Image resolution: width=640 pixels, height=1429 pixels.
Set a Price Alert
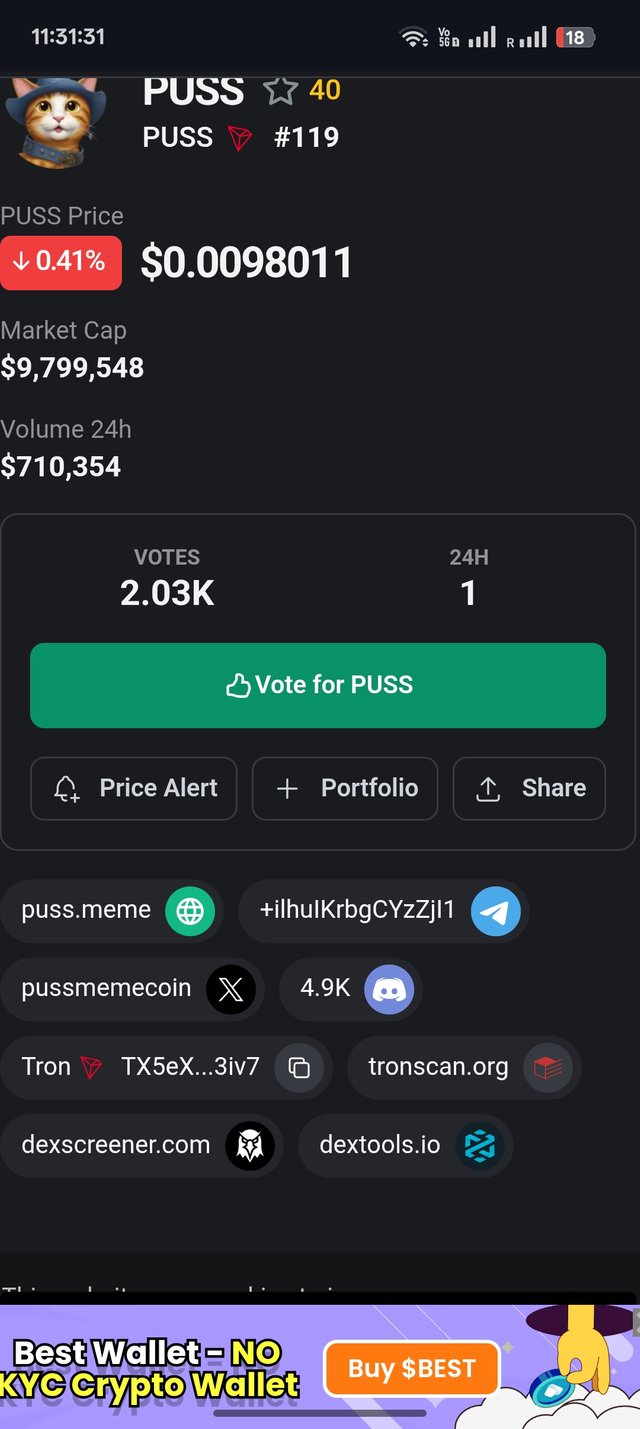134,788
